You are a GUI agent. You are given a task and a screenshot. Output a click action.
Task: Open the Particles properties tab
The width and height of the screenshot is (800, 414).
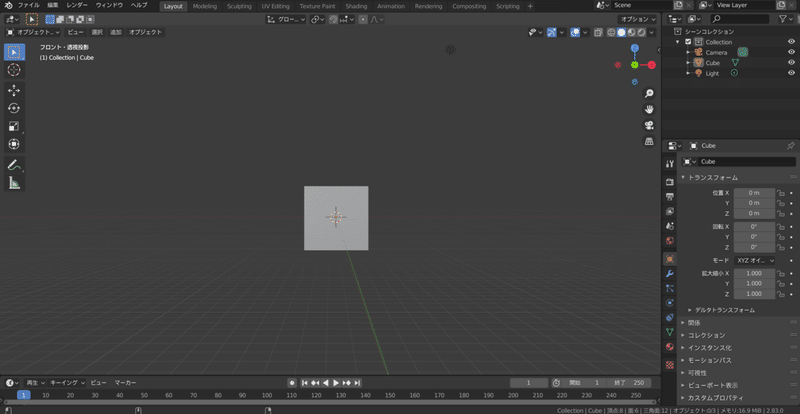(670, 288)
